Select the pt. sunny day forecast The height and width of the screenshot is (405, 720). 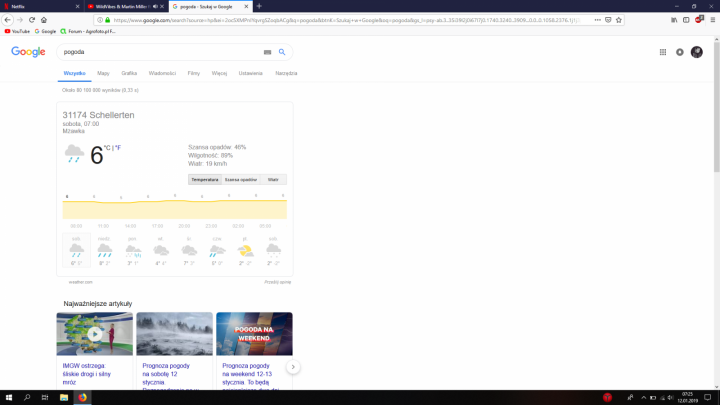(245, 250)
